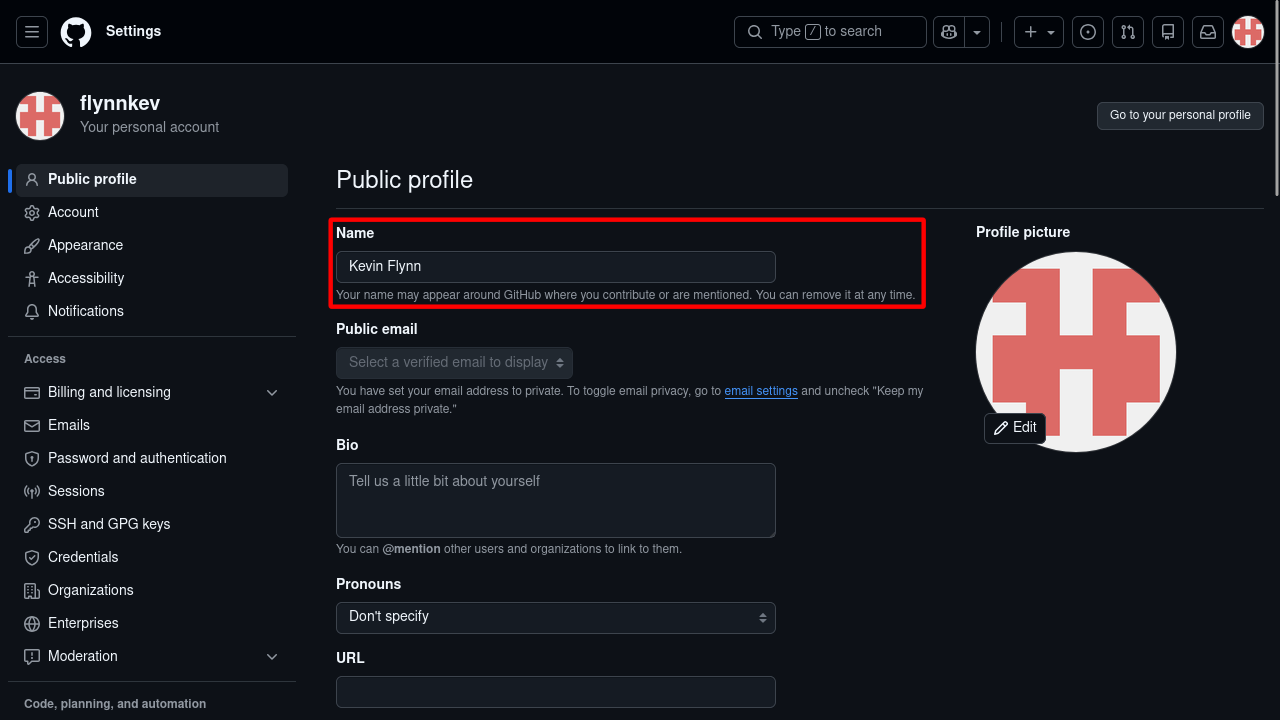Follow the email settings link
This screenshot has width=1280, height=720.
pos(761,391)
